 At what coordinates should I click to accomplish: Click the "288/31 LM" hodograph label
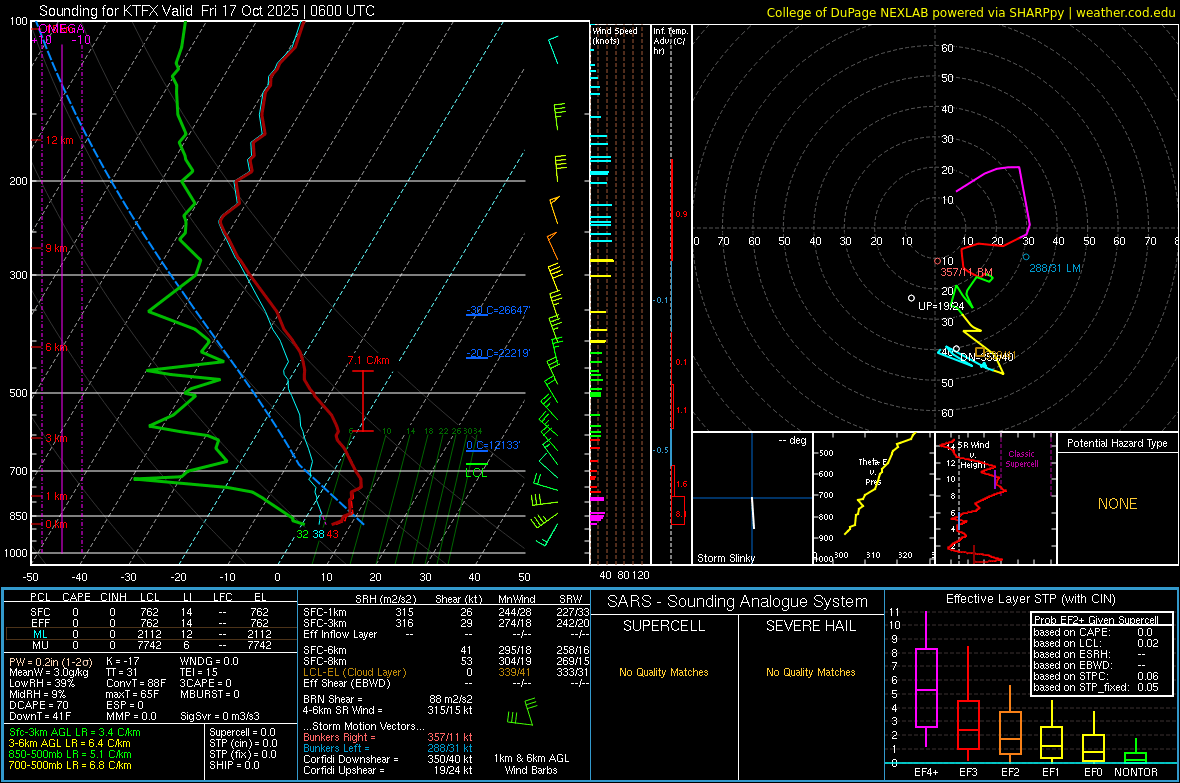1055,268
